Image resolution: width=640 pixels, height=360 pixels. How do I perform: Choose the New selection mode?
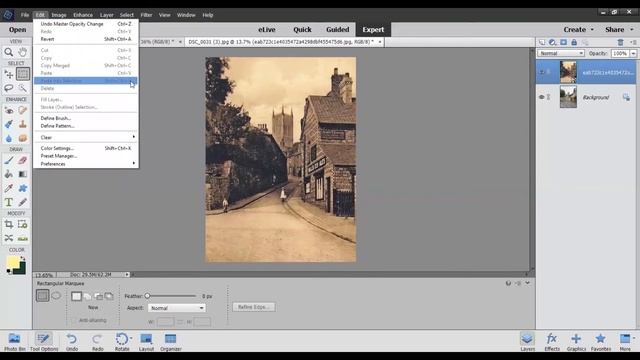pos(76,296)
